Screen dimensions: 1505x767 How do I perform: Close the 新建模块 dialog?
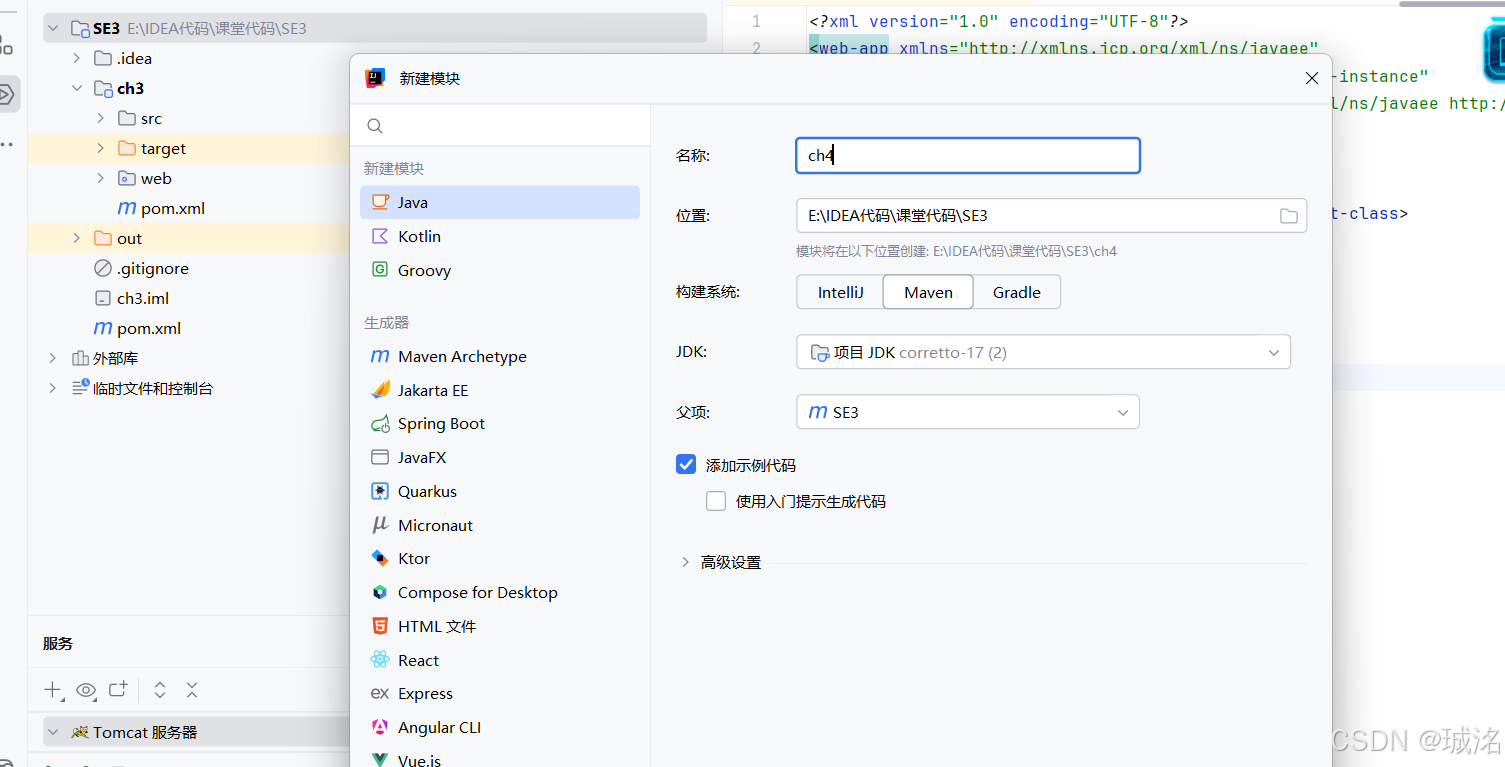[1312, 78]
